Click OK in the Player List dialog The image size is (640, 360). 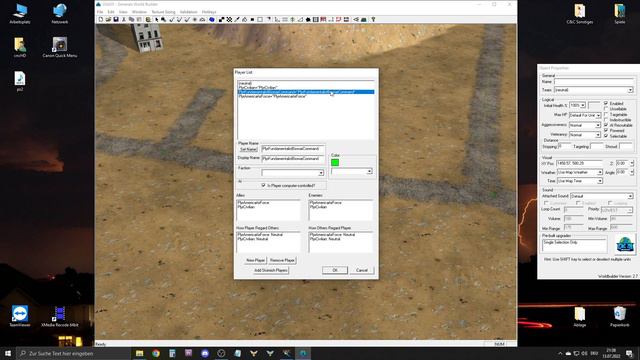click(335, 270)
